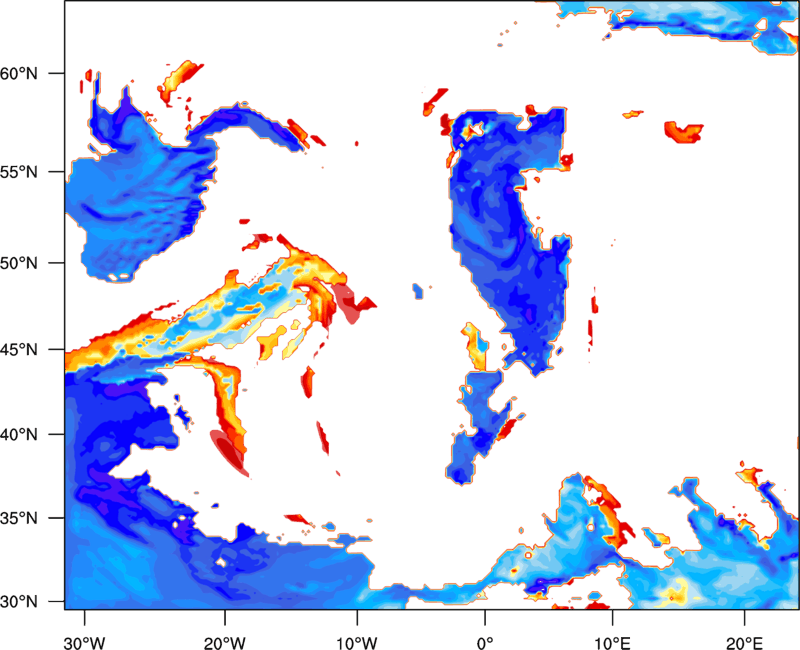The height and width of the screenshot is (650, 800).
Task: Click the 35°N latitude label
Action: [x=19, y=518]
